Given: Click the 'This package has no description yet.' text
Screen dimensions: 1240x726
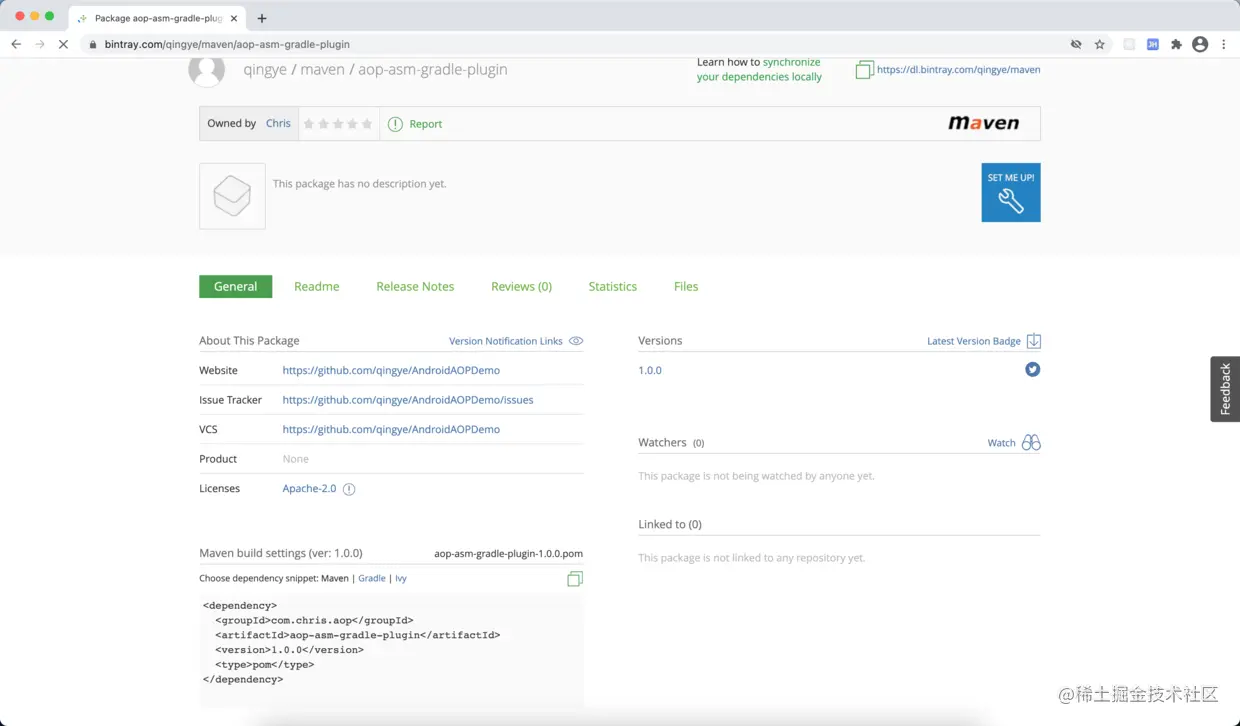Looking at the screenshot, I should [359, 184].
